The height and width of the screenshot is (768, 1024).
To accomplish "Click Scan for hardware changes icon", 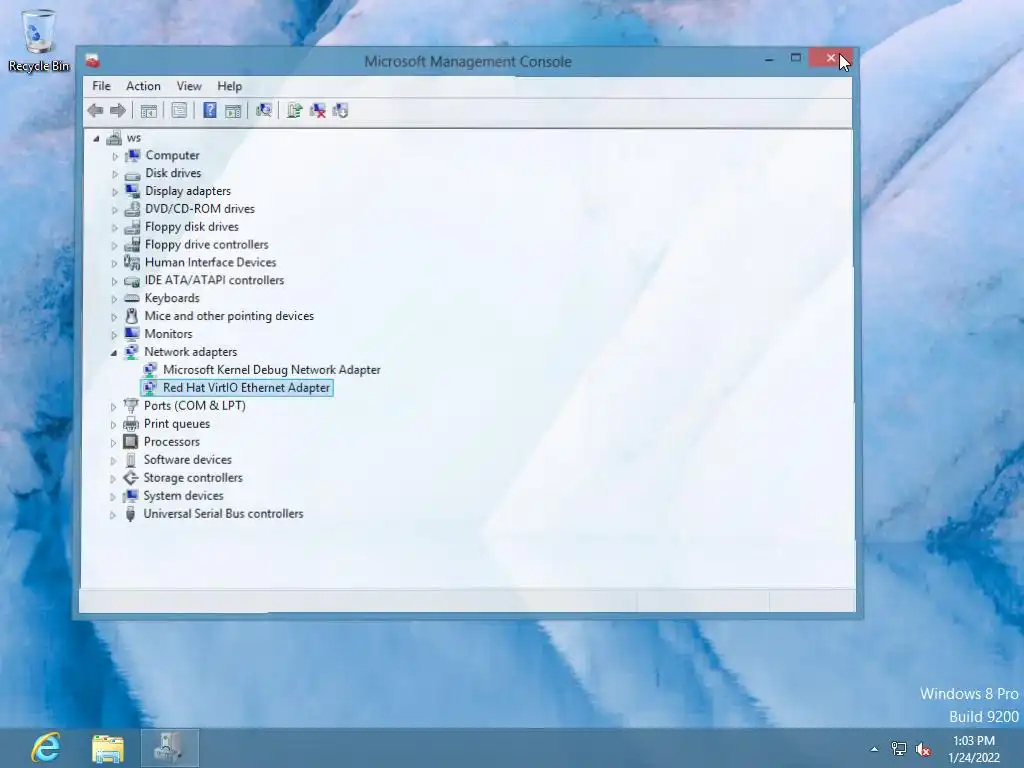I will (x=264, y=110).
